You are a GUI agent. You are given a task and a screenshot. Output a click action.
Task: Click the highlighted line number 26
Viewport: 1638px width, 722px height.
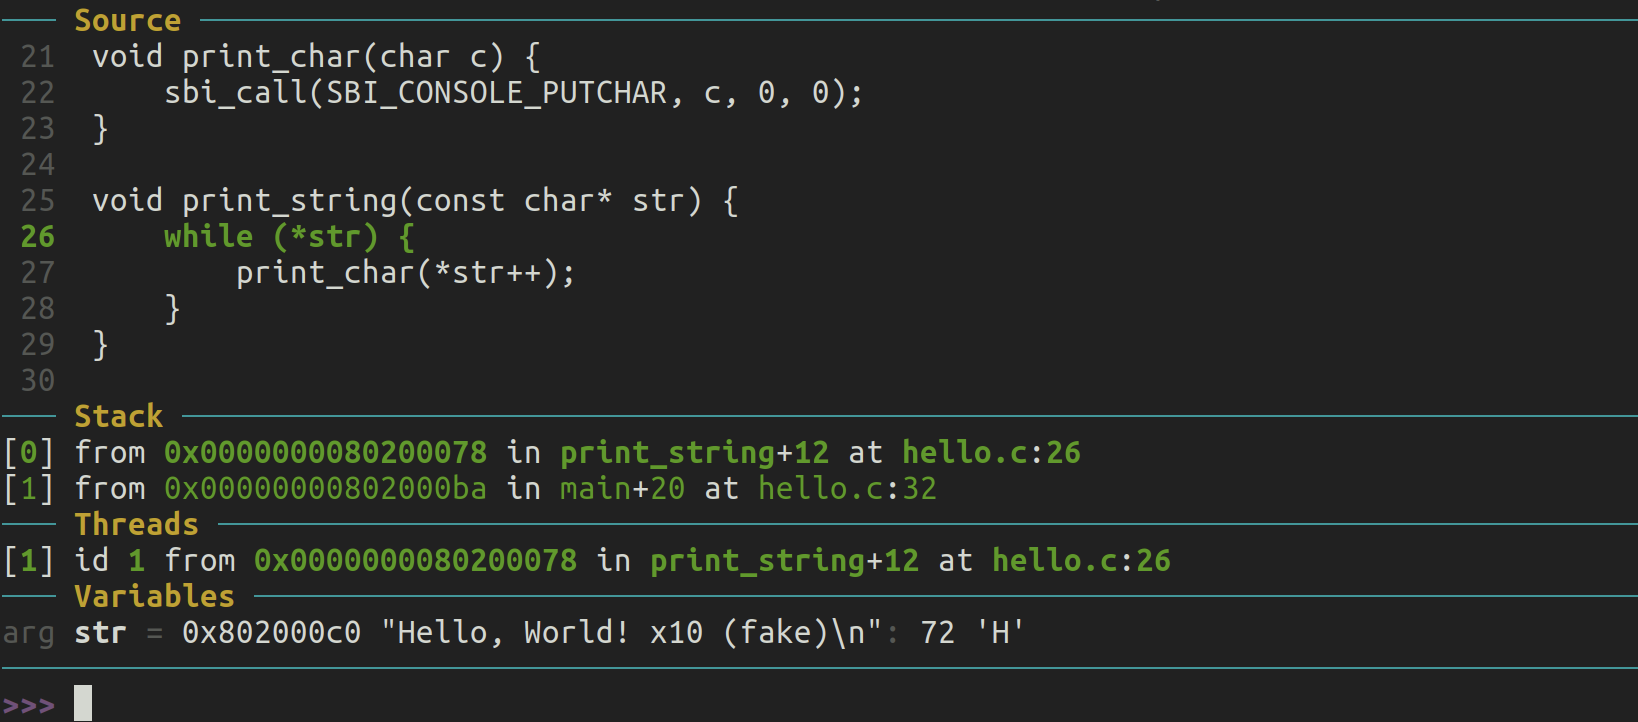click(38, 237)
